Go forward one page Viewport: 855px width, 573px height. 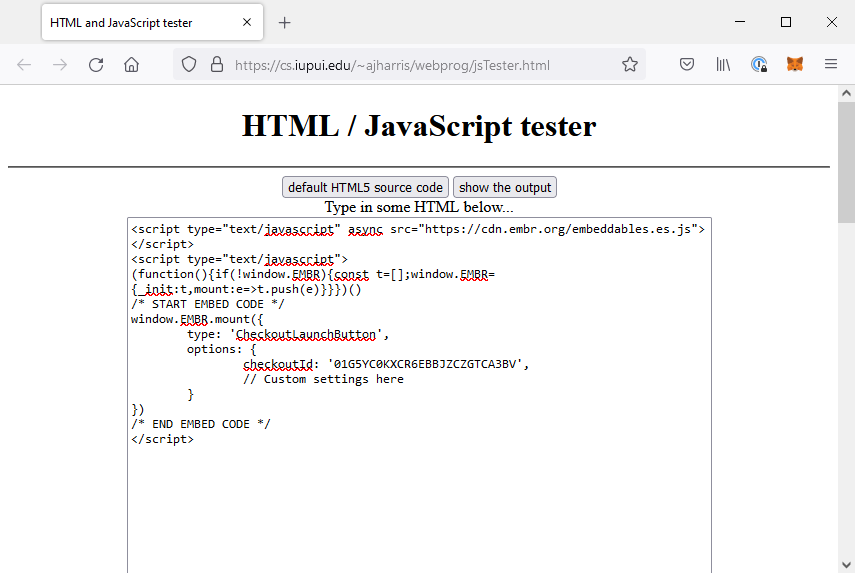60,65
